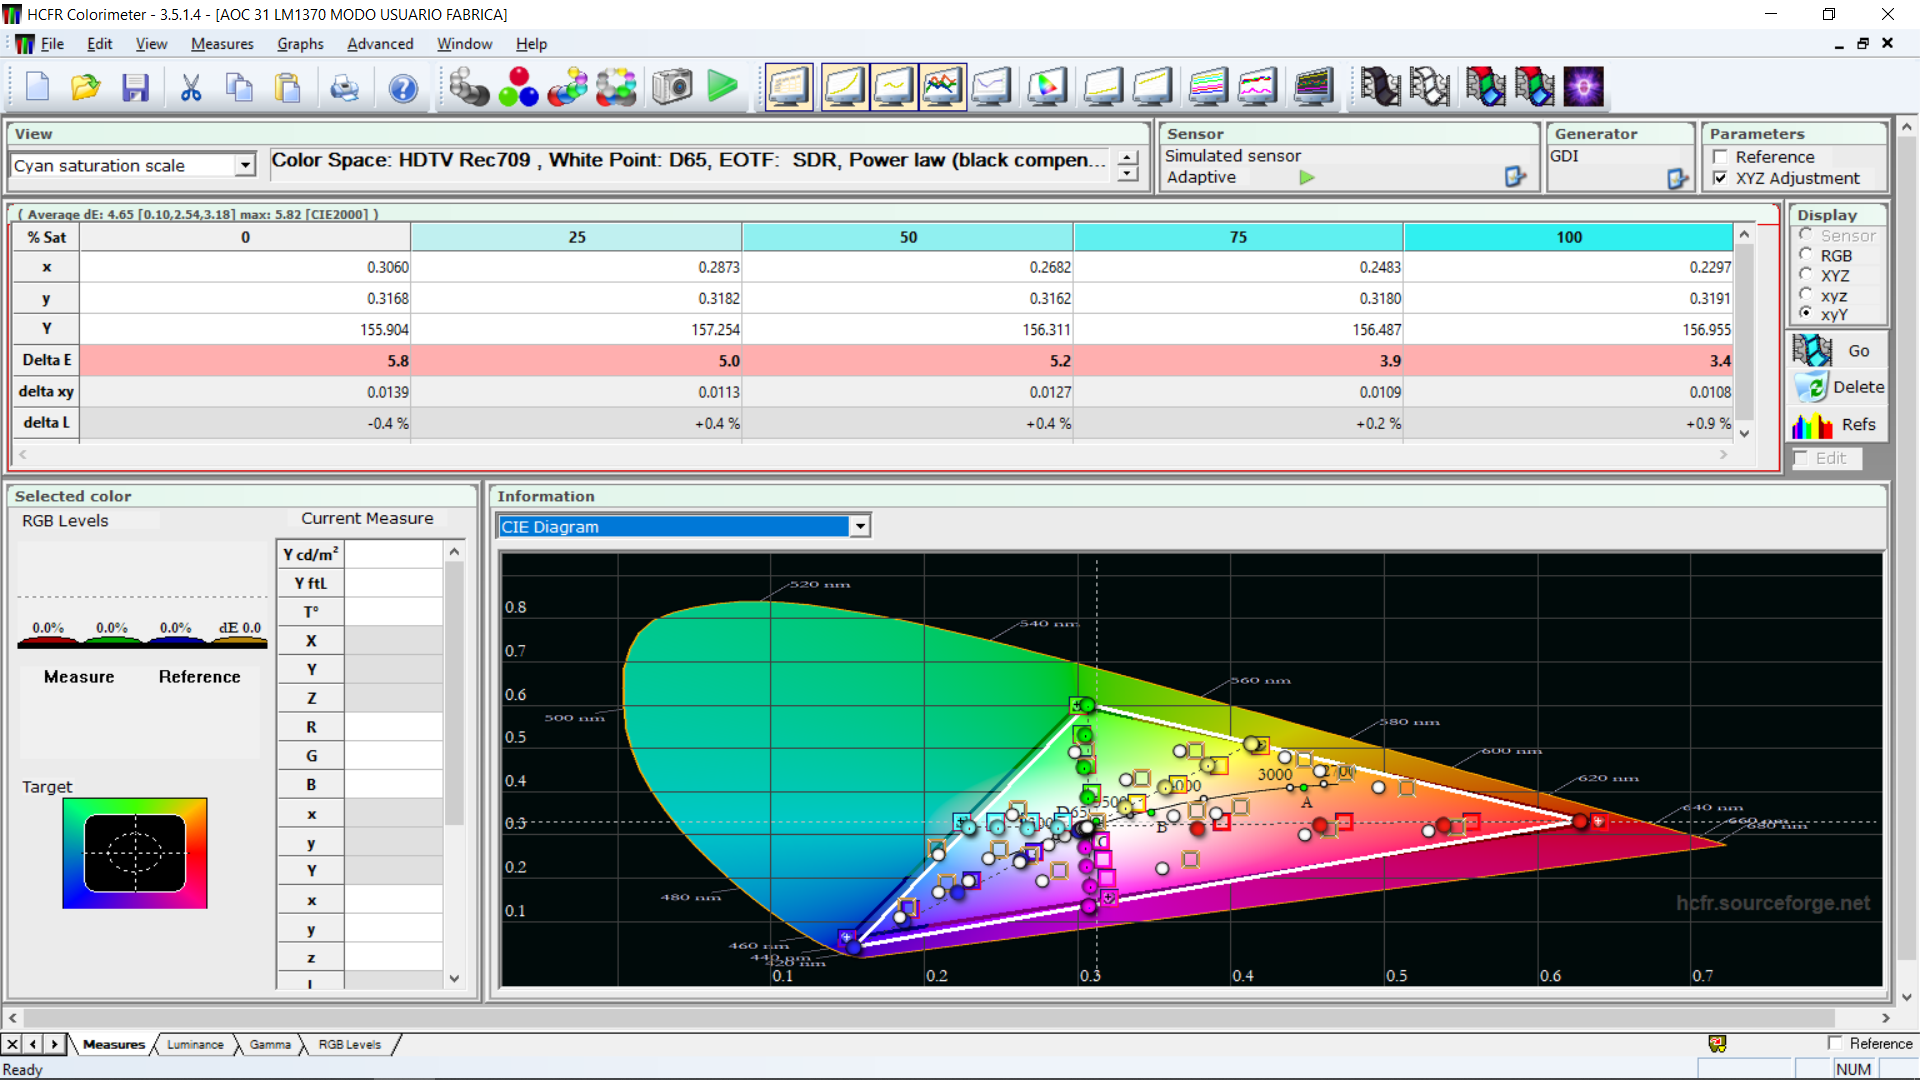
Task: Click the generator configure icon in Generator panel
Action: [x=1677, y=179]
